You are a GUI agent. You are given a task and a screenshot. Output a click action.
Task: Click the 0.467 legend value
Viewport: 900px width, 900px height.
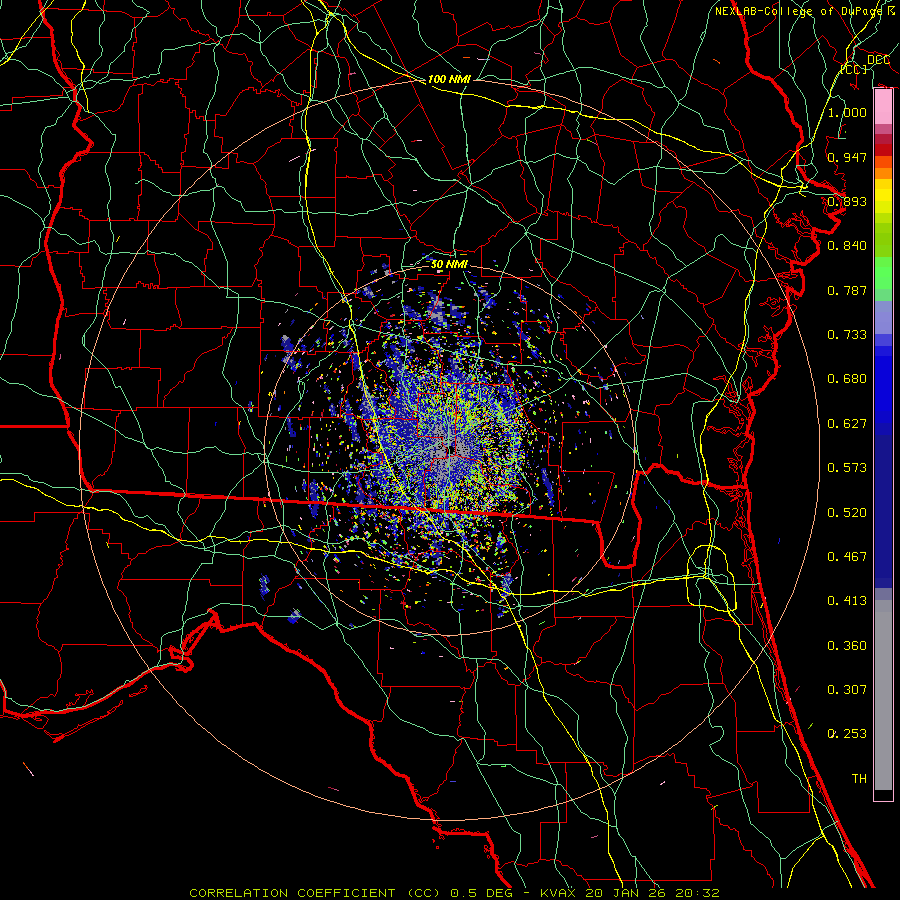coord(847,557)
